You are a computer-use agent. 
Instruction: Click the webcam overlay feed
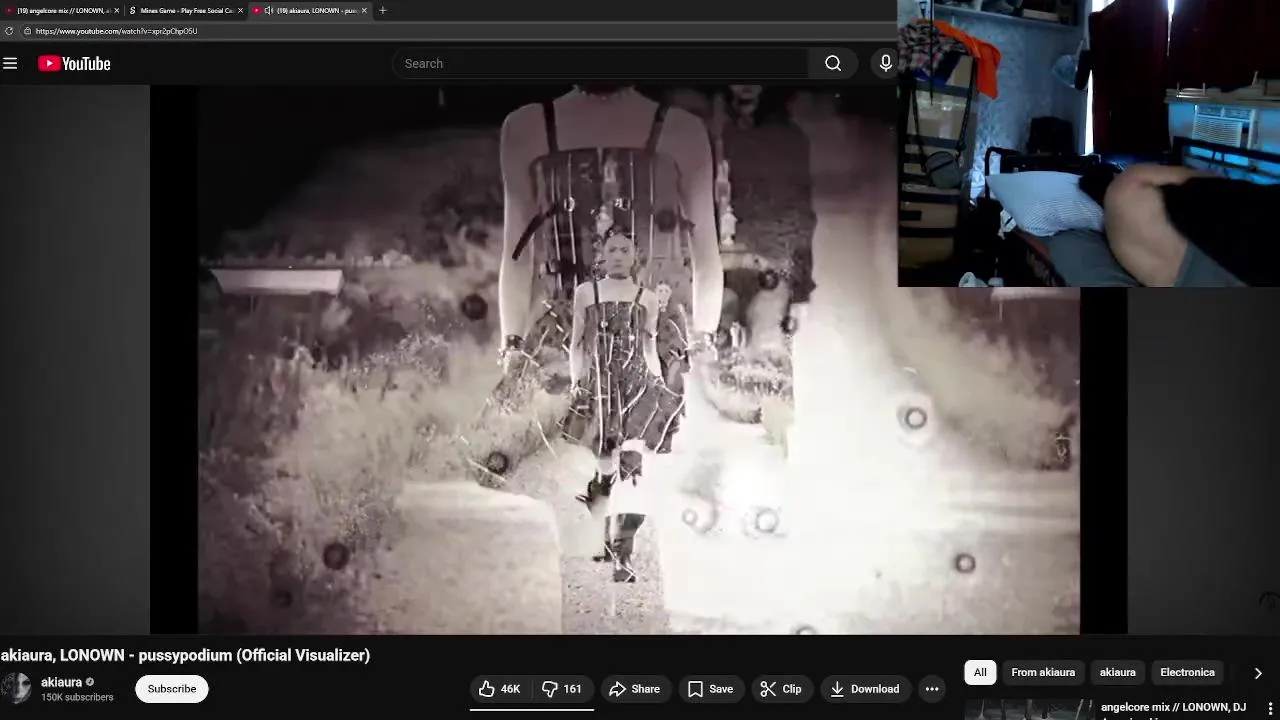coord(1089,143)
